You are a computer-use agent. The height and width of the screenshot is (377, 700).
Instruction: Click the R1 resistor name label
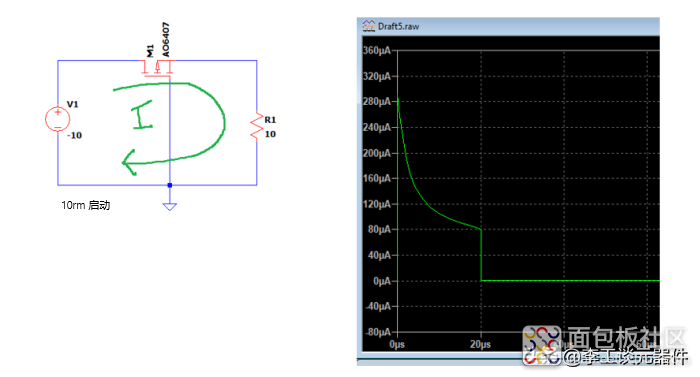pos(270,120)
